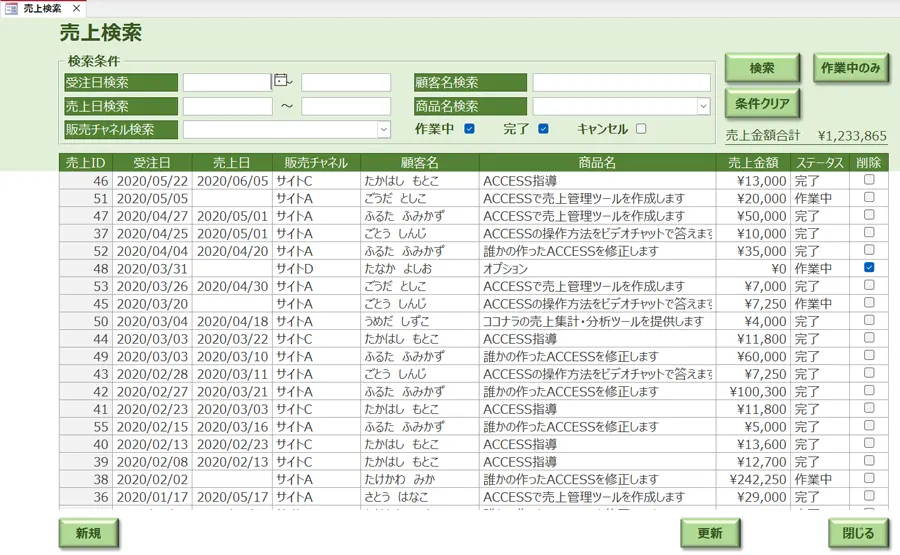Expand the 販売チャネル検索 dropdown list
Image resolution: width=900 pixels, height=555 pixels.
point(383,130)
